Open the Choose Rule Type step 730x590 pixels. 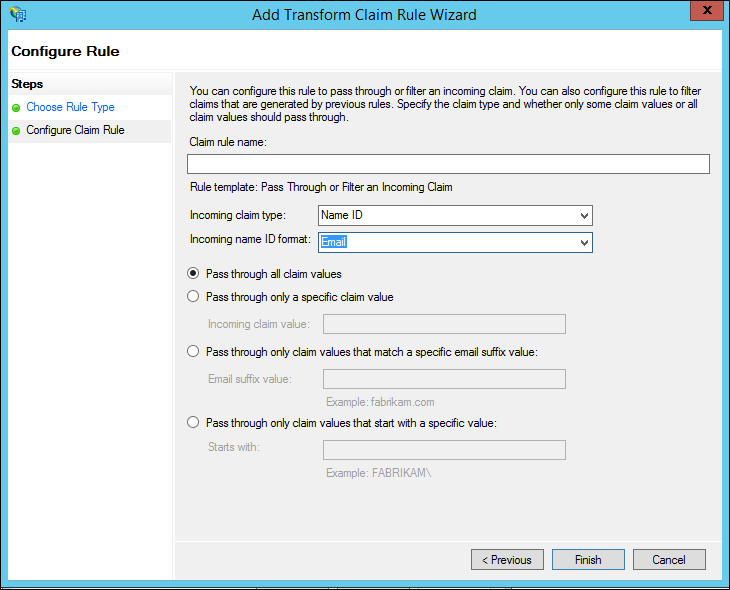click(70, 107)
